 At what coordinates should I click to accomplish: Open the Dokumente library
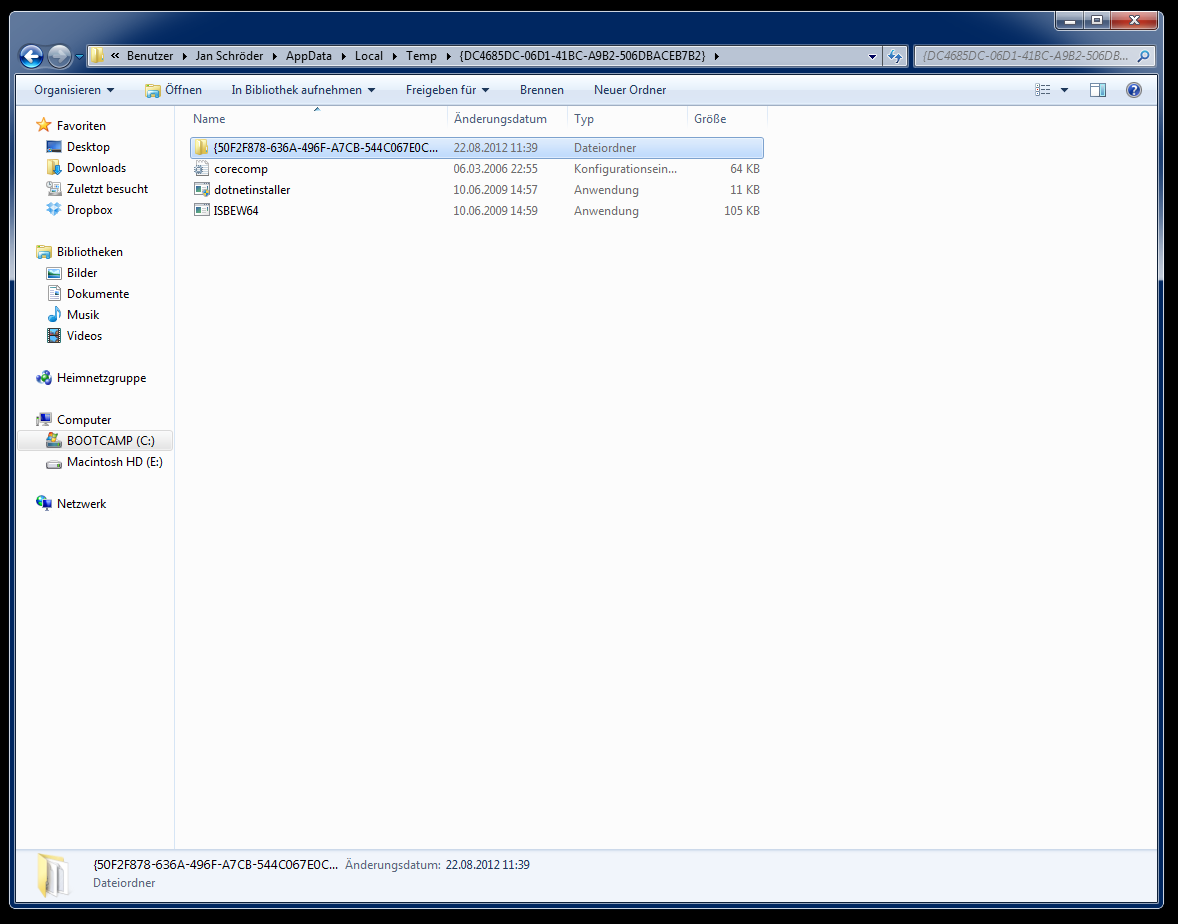98,294
